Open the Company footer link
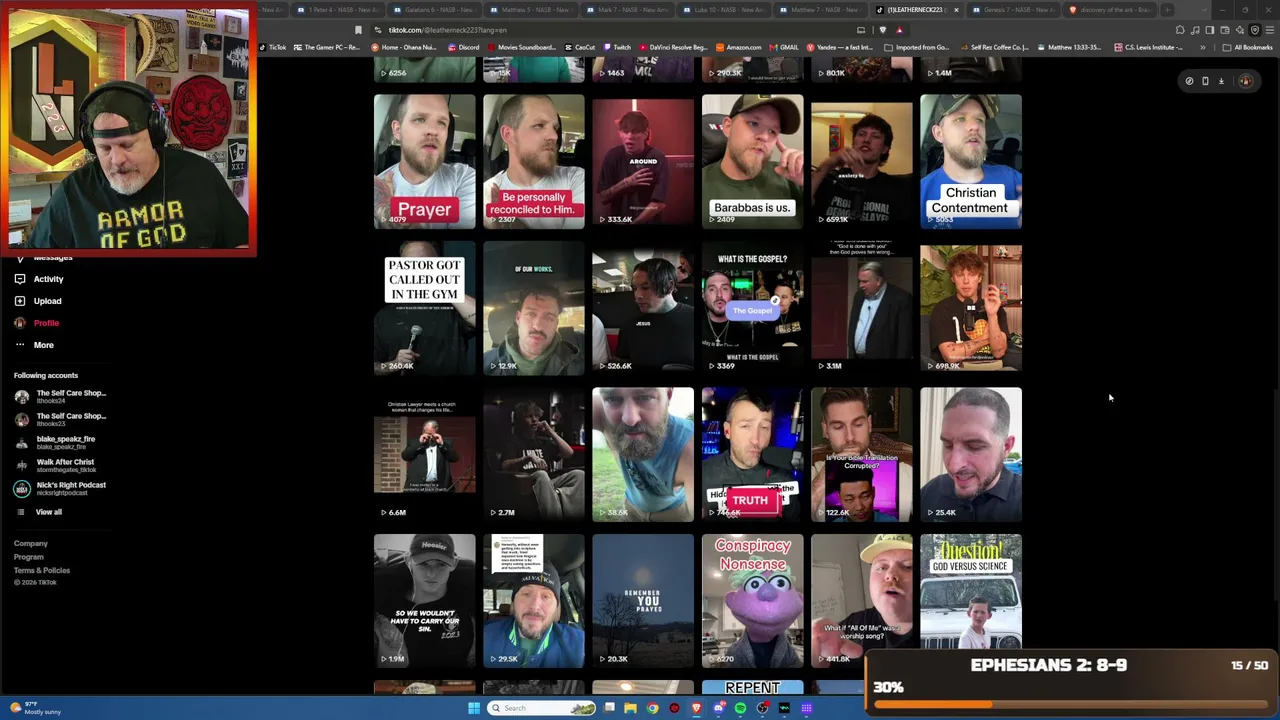 point(31,544)
